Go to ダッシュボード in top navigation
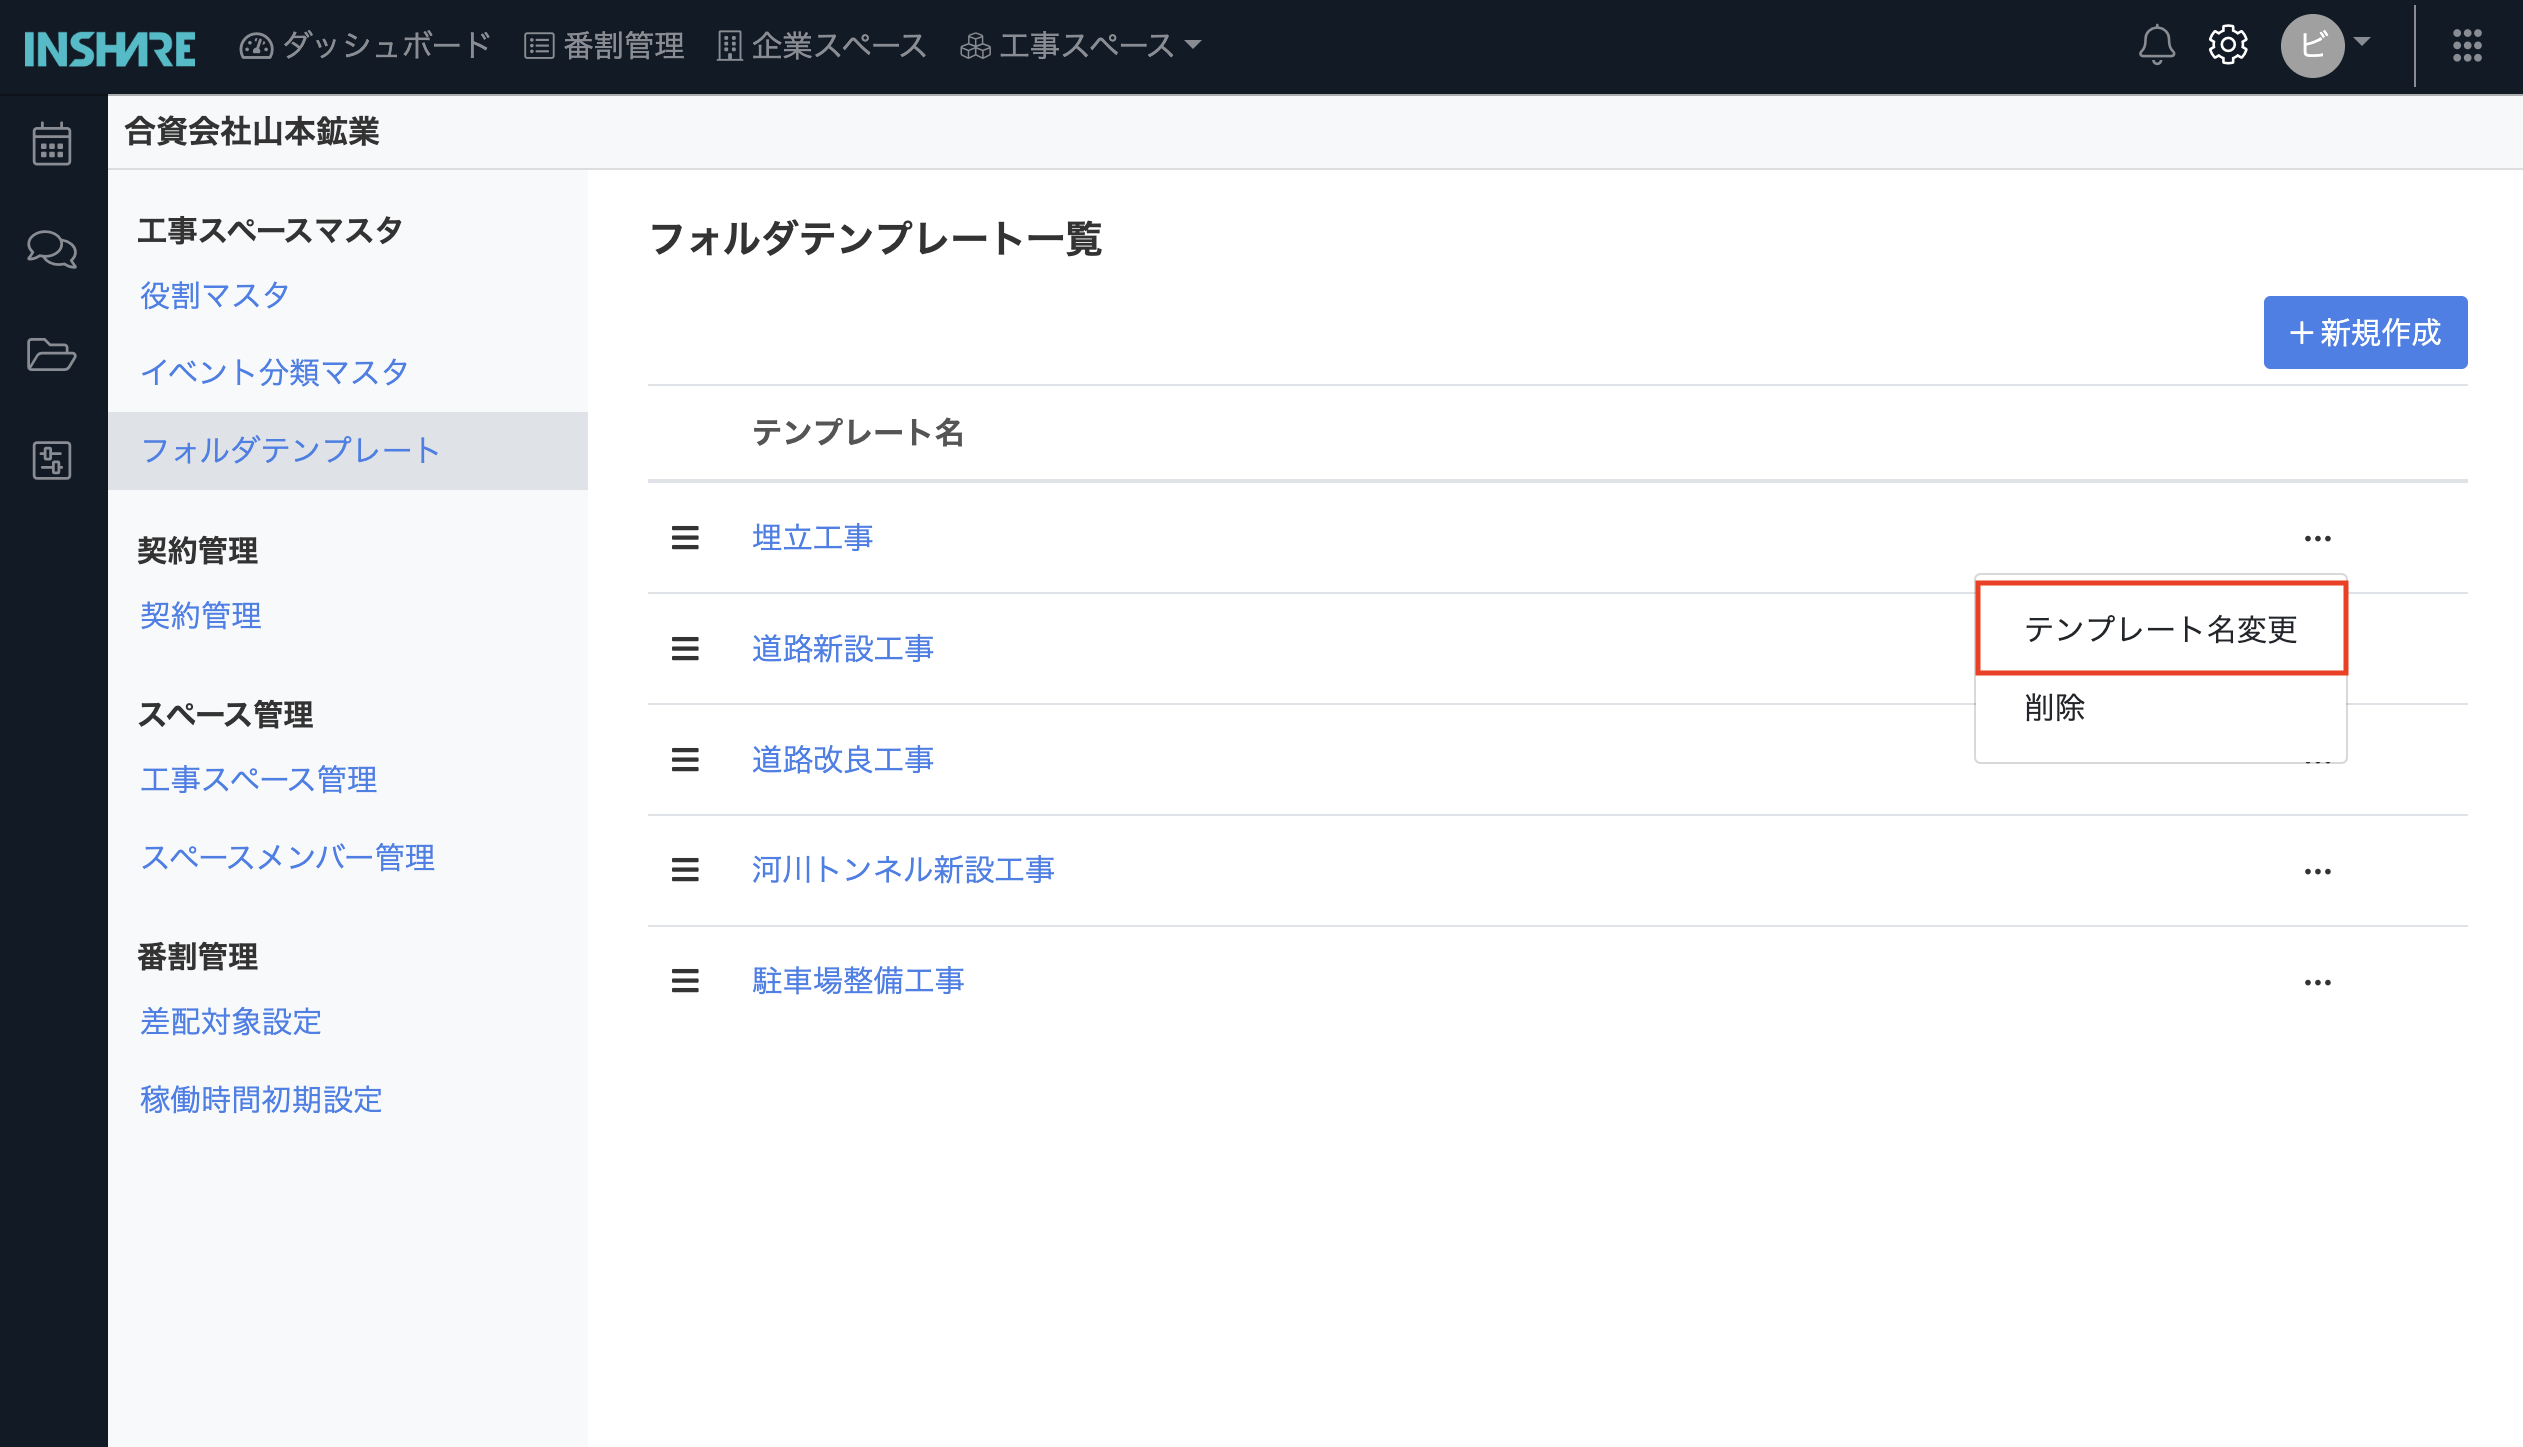 pos(365,45)
